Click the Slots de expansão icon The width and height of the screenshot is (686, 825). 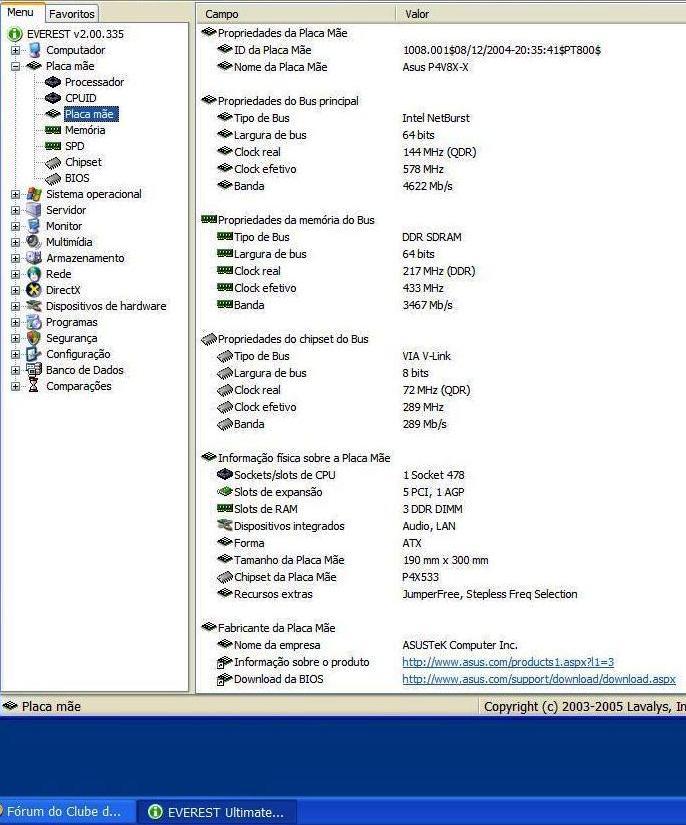(225, 491)
